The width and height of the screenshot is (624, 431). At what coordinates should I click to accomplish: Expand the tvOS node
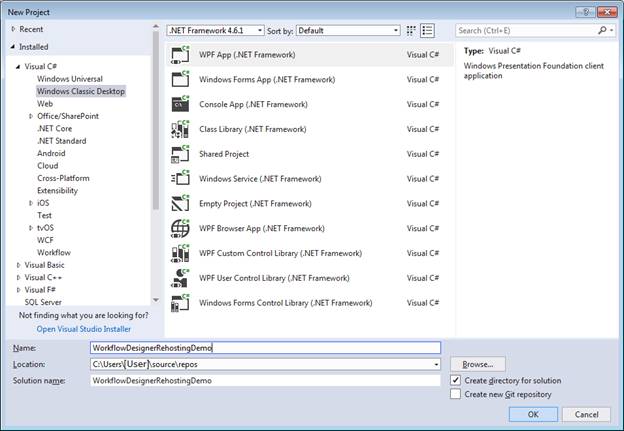coord(31,228)
